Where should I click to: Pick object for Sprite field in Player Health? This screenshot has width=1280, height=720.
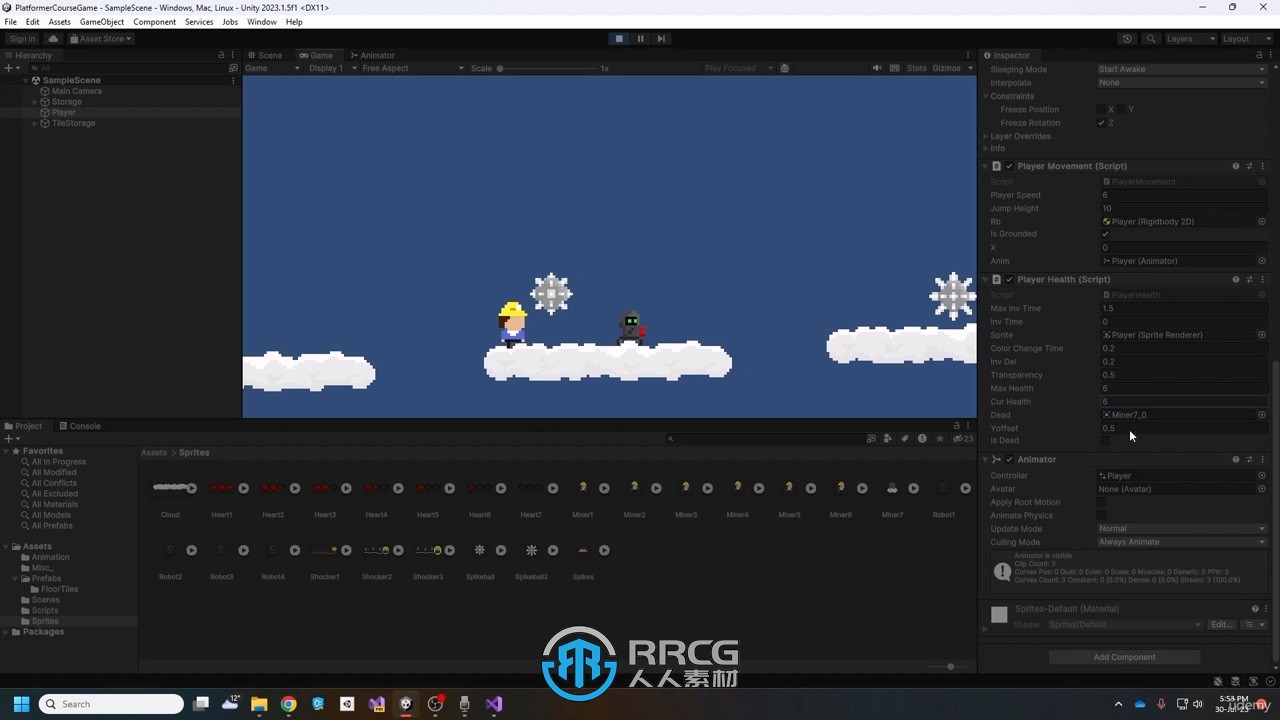(1262, 335)
